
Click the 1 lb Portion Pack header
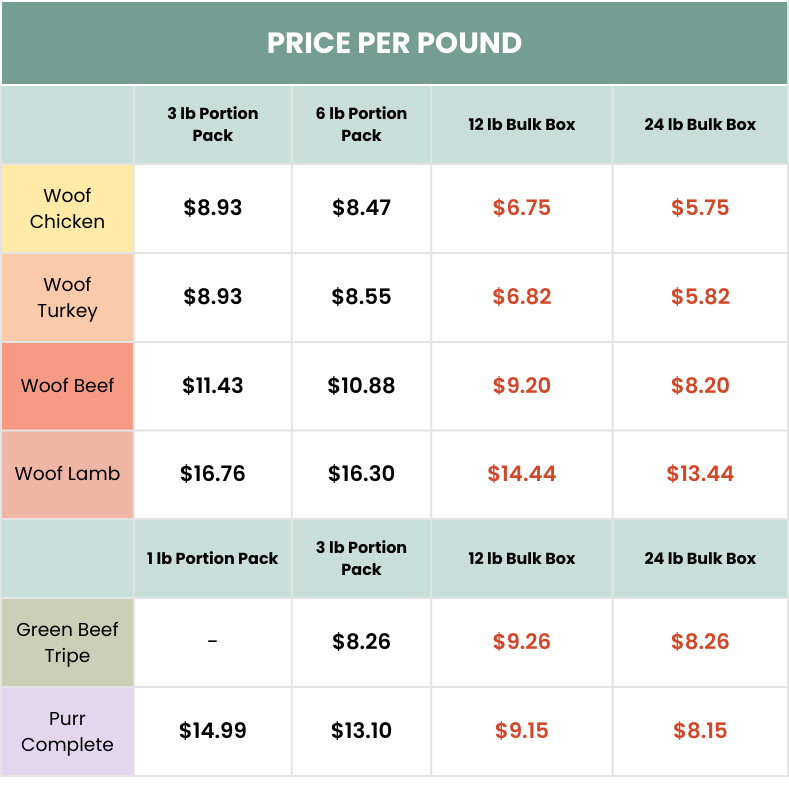click(212, 558)
